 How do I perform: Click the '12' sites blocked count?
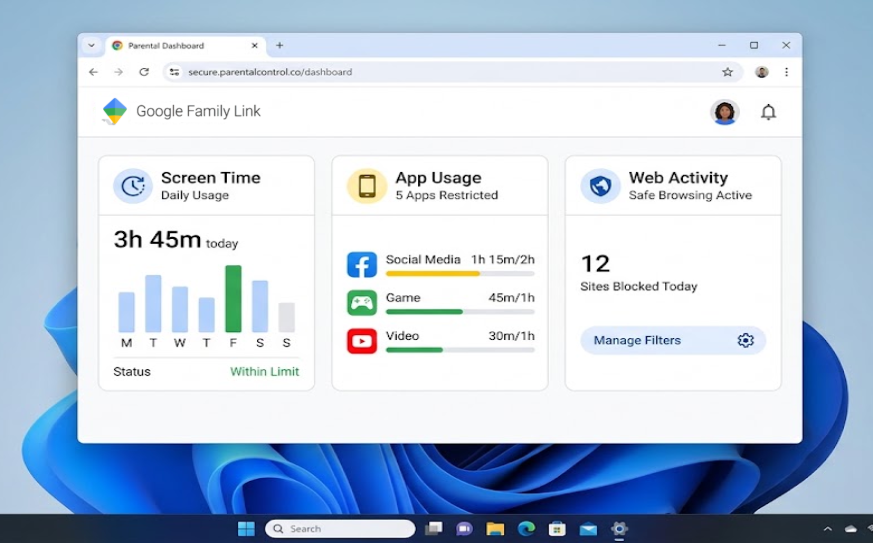click(595, 263)
